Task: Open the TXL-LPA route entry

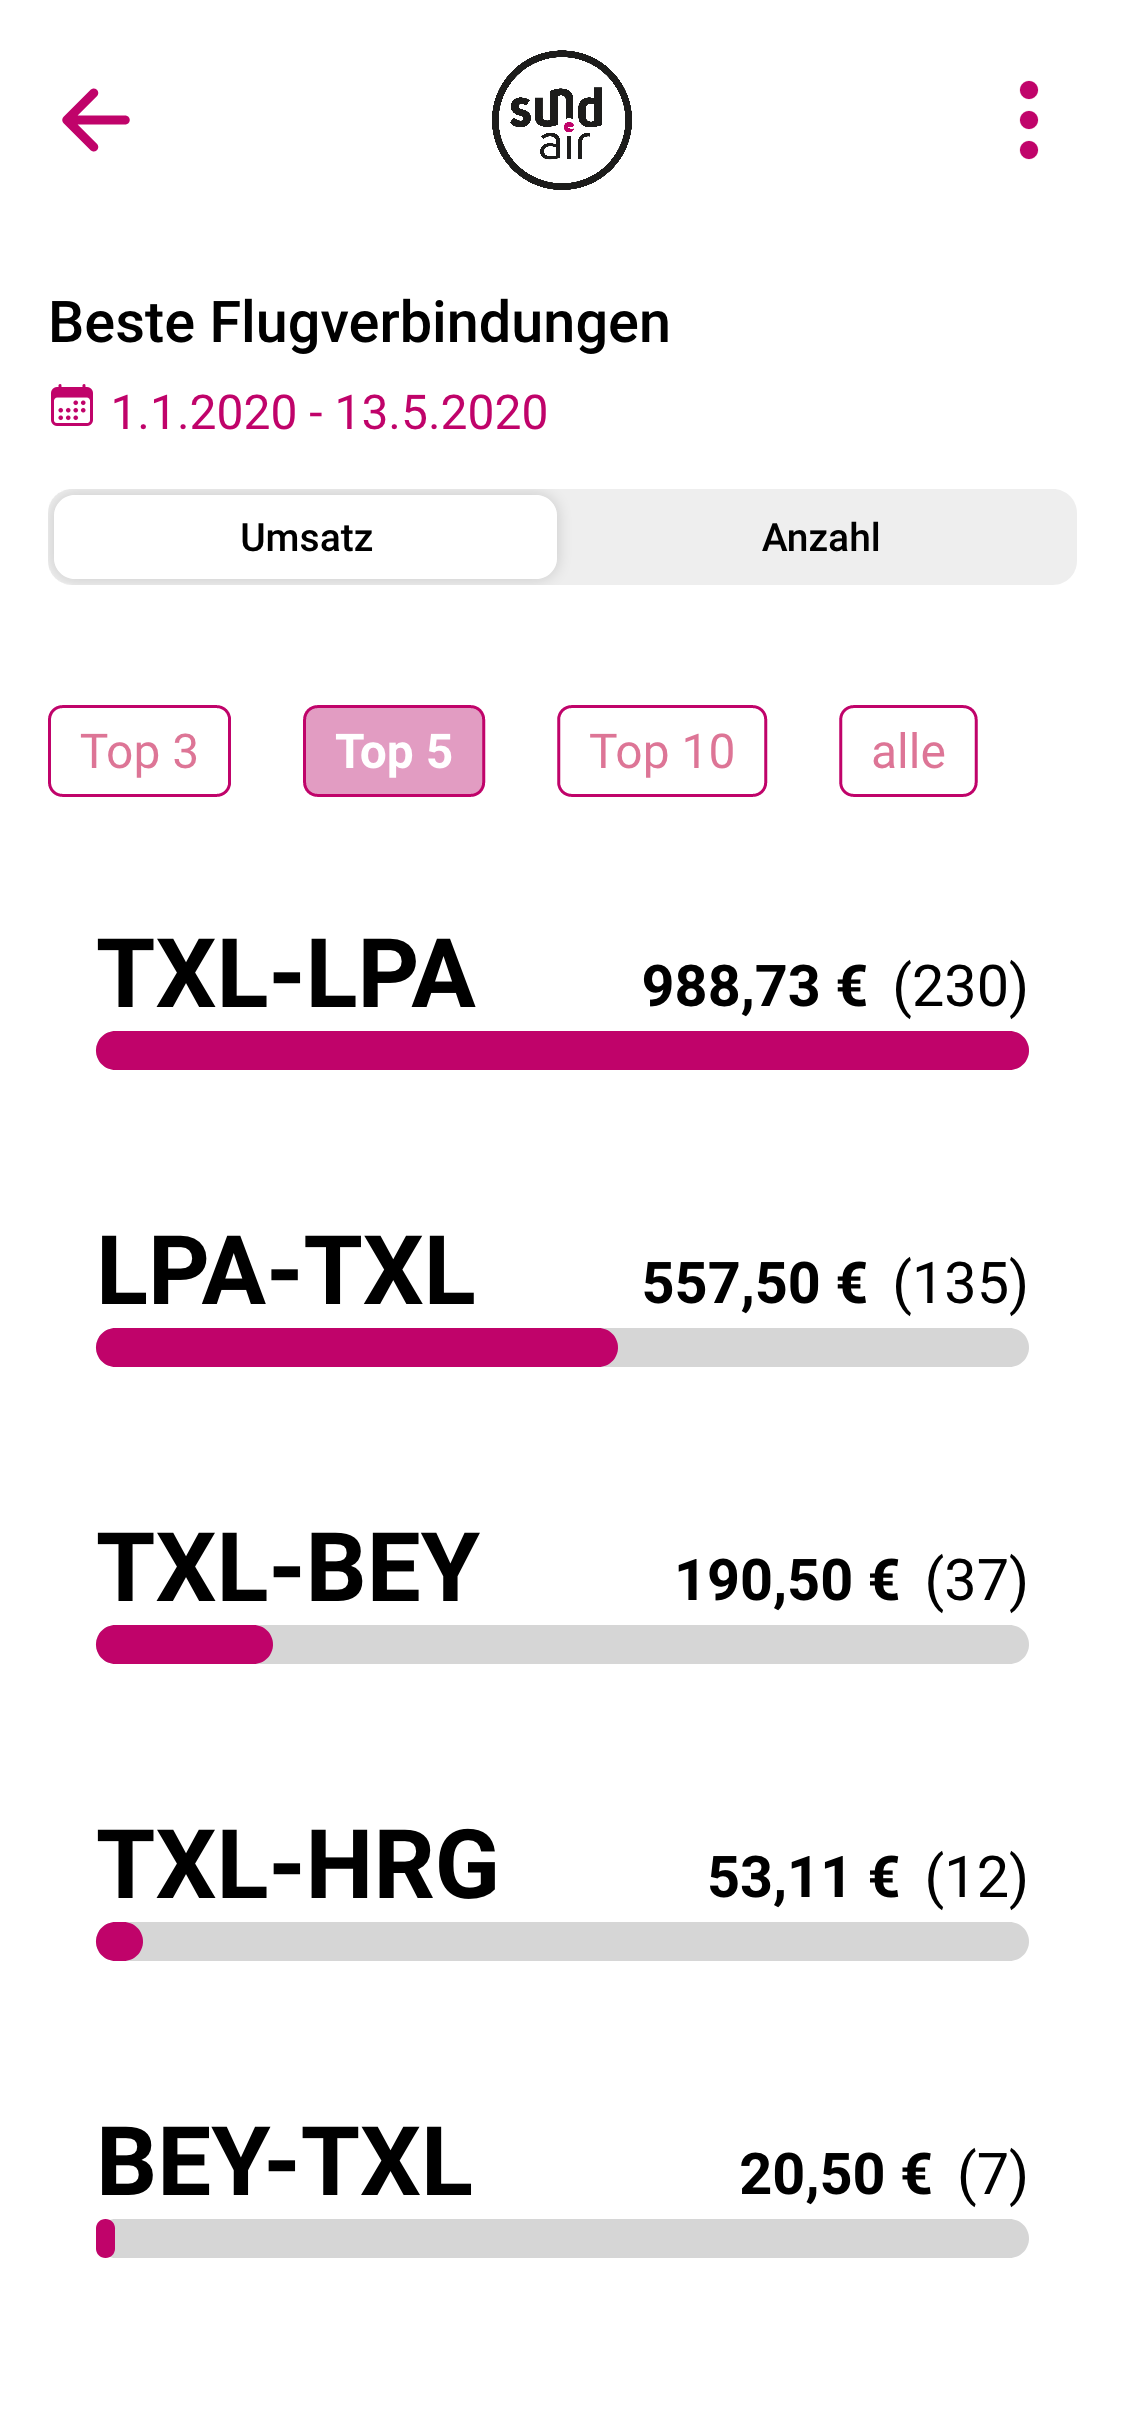Action: point(286,974)
